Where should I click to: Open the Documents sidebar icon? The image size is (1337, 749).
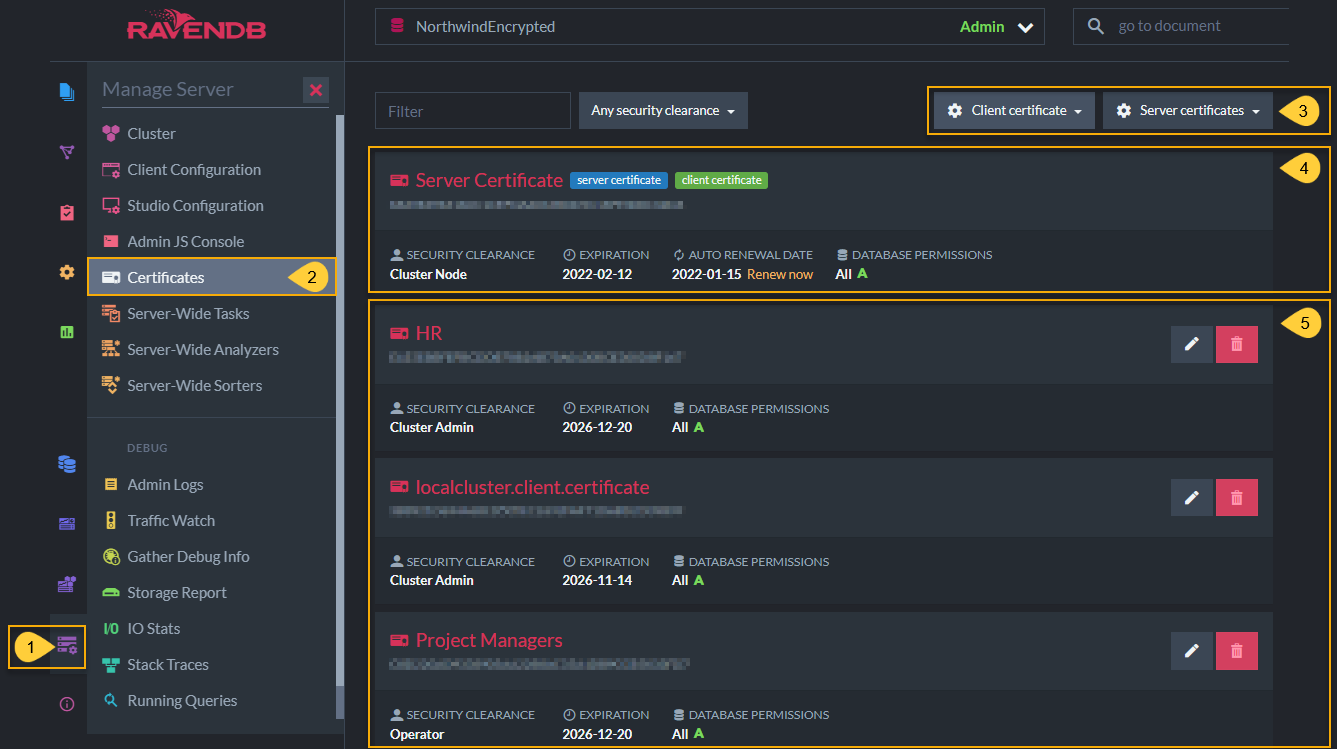pyautogui.click(x=67, y=92)
